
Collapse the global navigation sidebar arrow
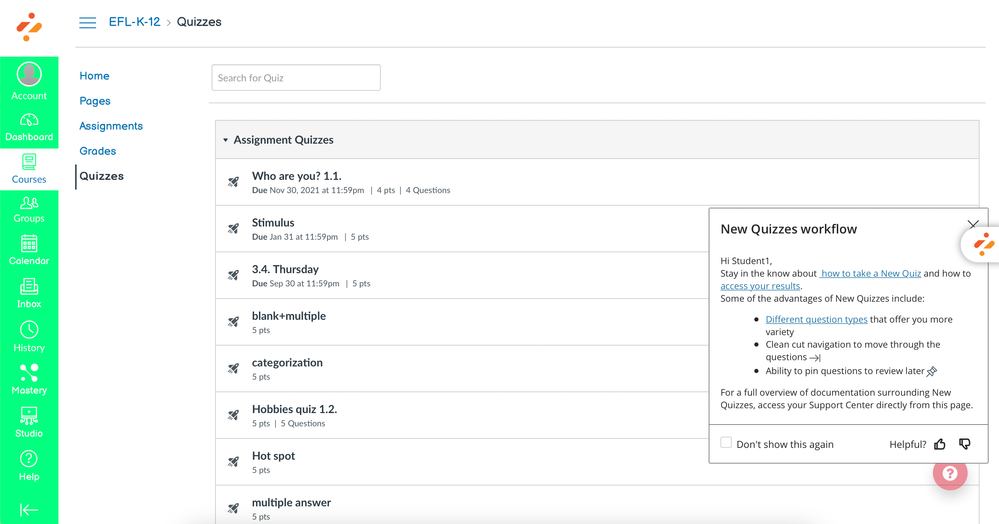(29, 509)
